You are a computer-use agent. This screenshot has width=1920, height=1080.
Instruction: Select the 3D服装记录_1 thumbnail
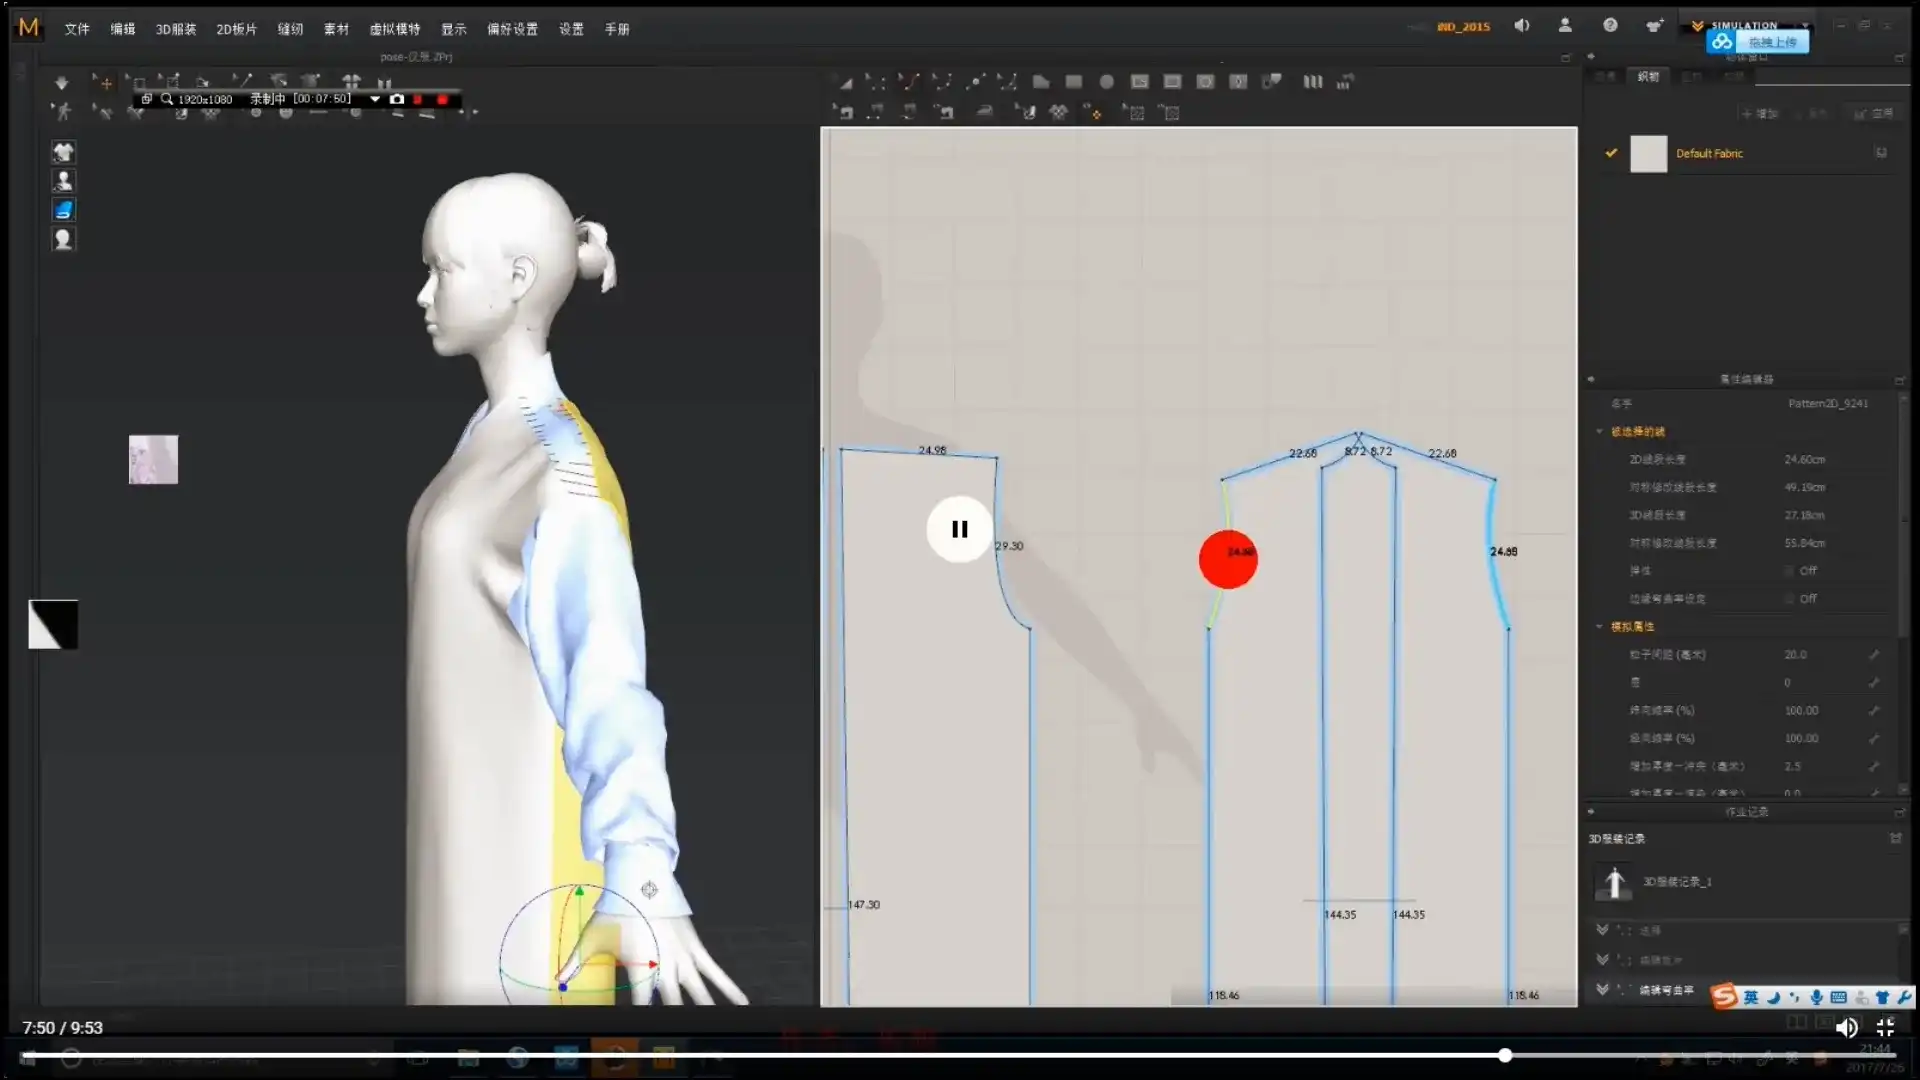pyautogui.click(x=1614, y=882)
